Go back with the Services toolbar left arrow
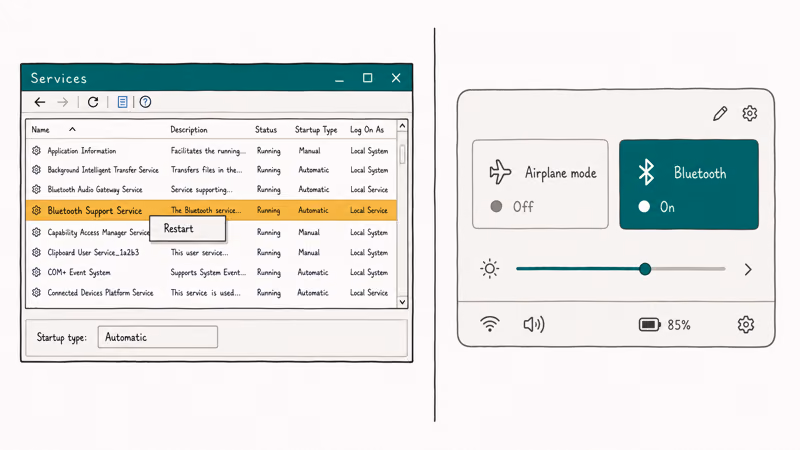The width and height of the screenshot is (800, 450). (x=40, y=102)
